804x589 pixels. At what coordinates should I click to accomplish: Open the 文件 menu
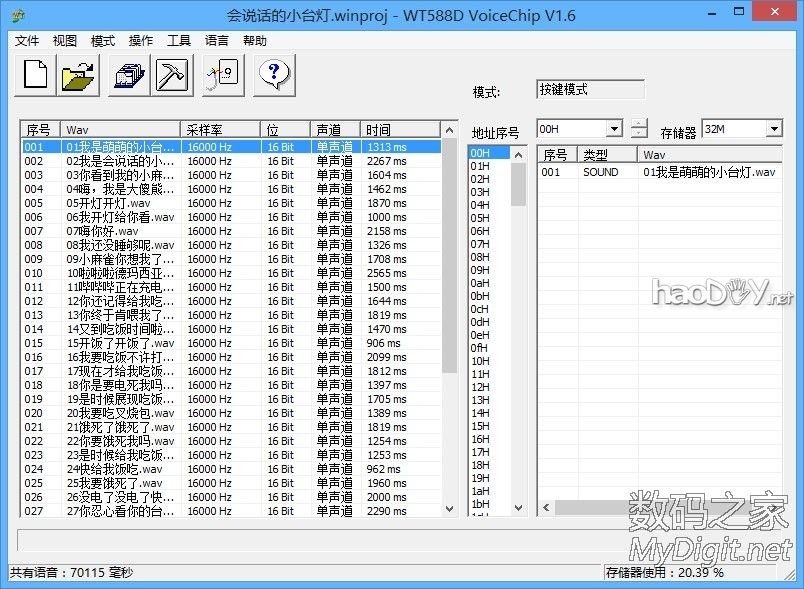pos(27,41)
